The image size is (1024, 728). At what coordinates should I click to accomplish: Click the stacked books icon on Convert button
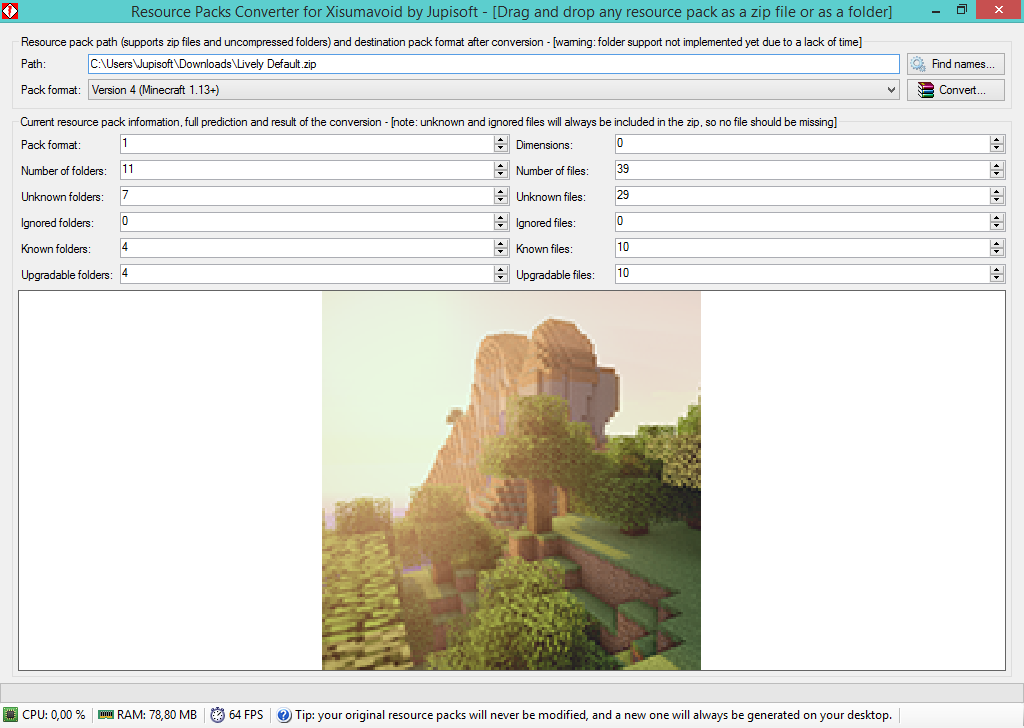(x=925, y=90)
